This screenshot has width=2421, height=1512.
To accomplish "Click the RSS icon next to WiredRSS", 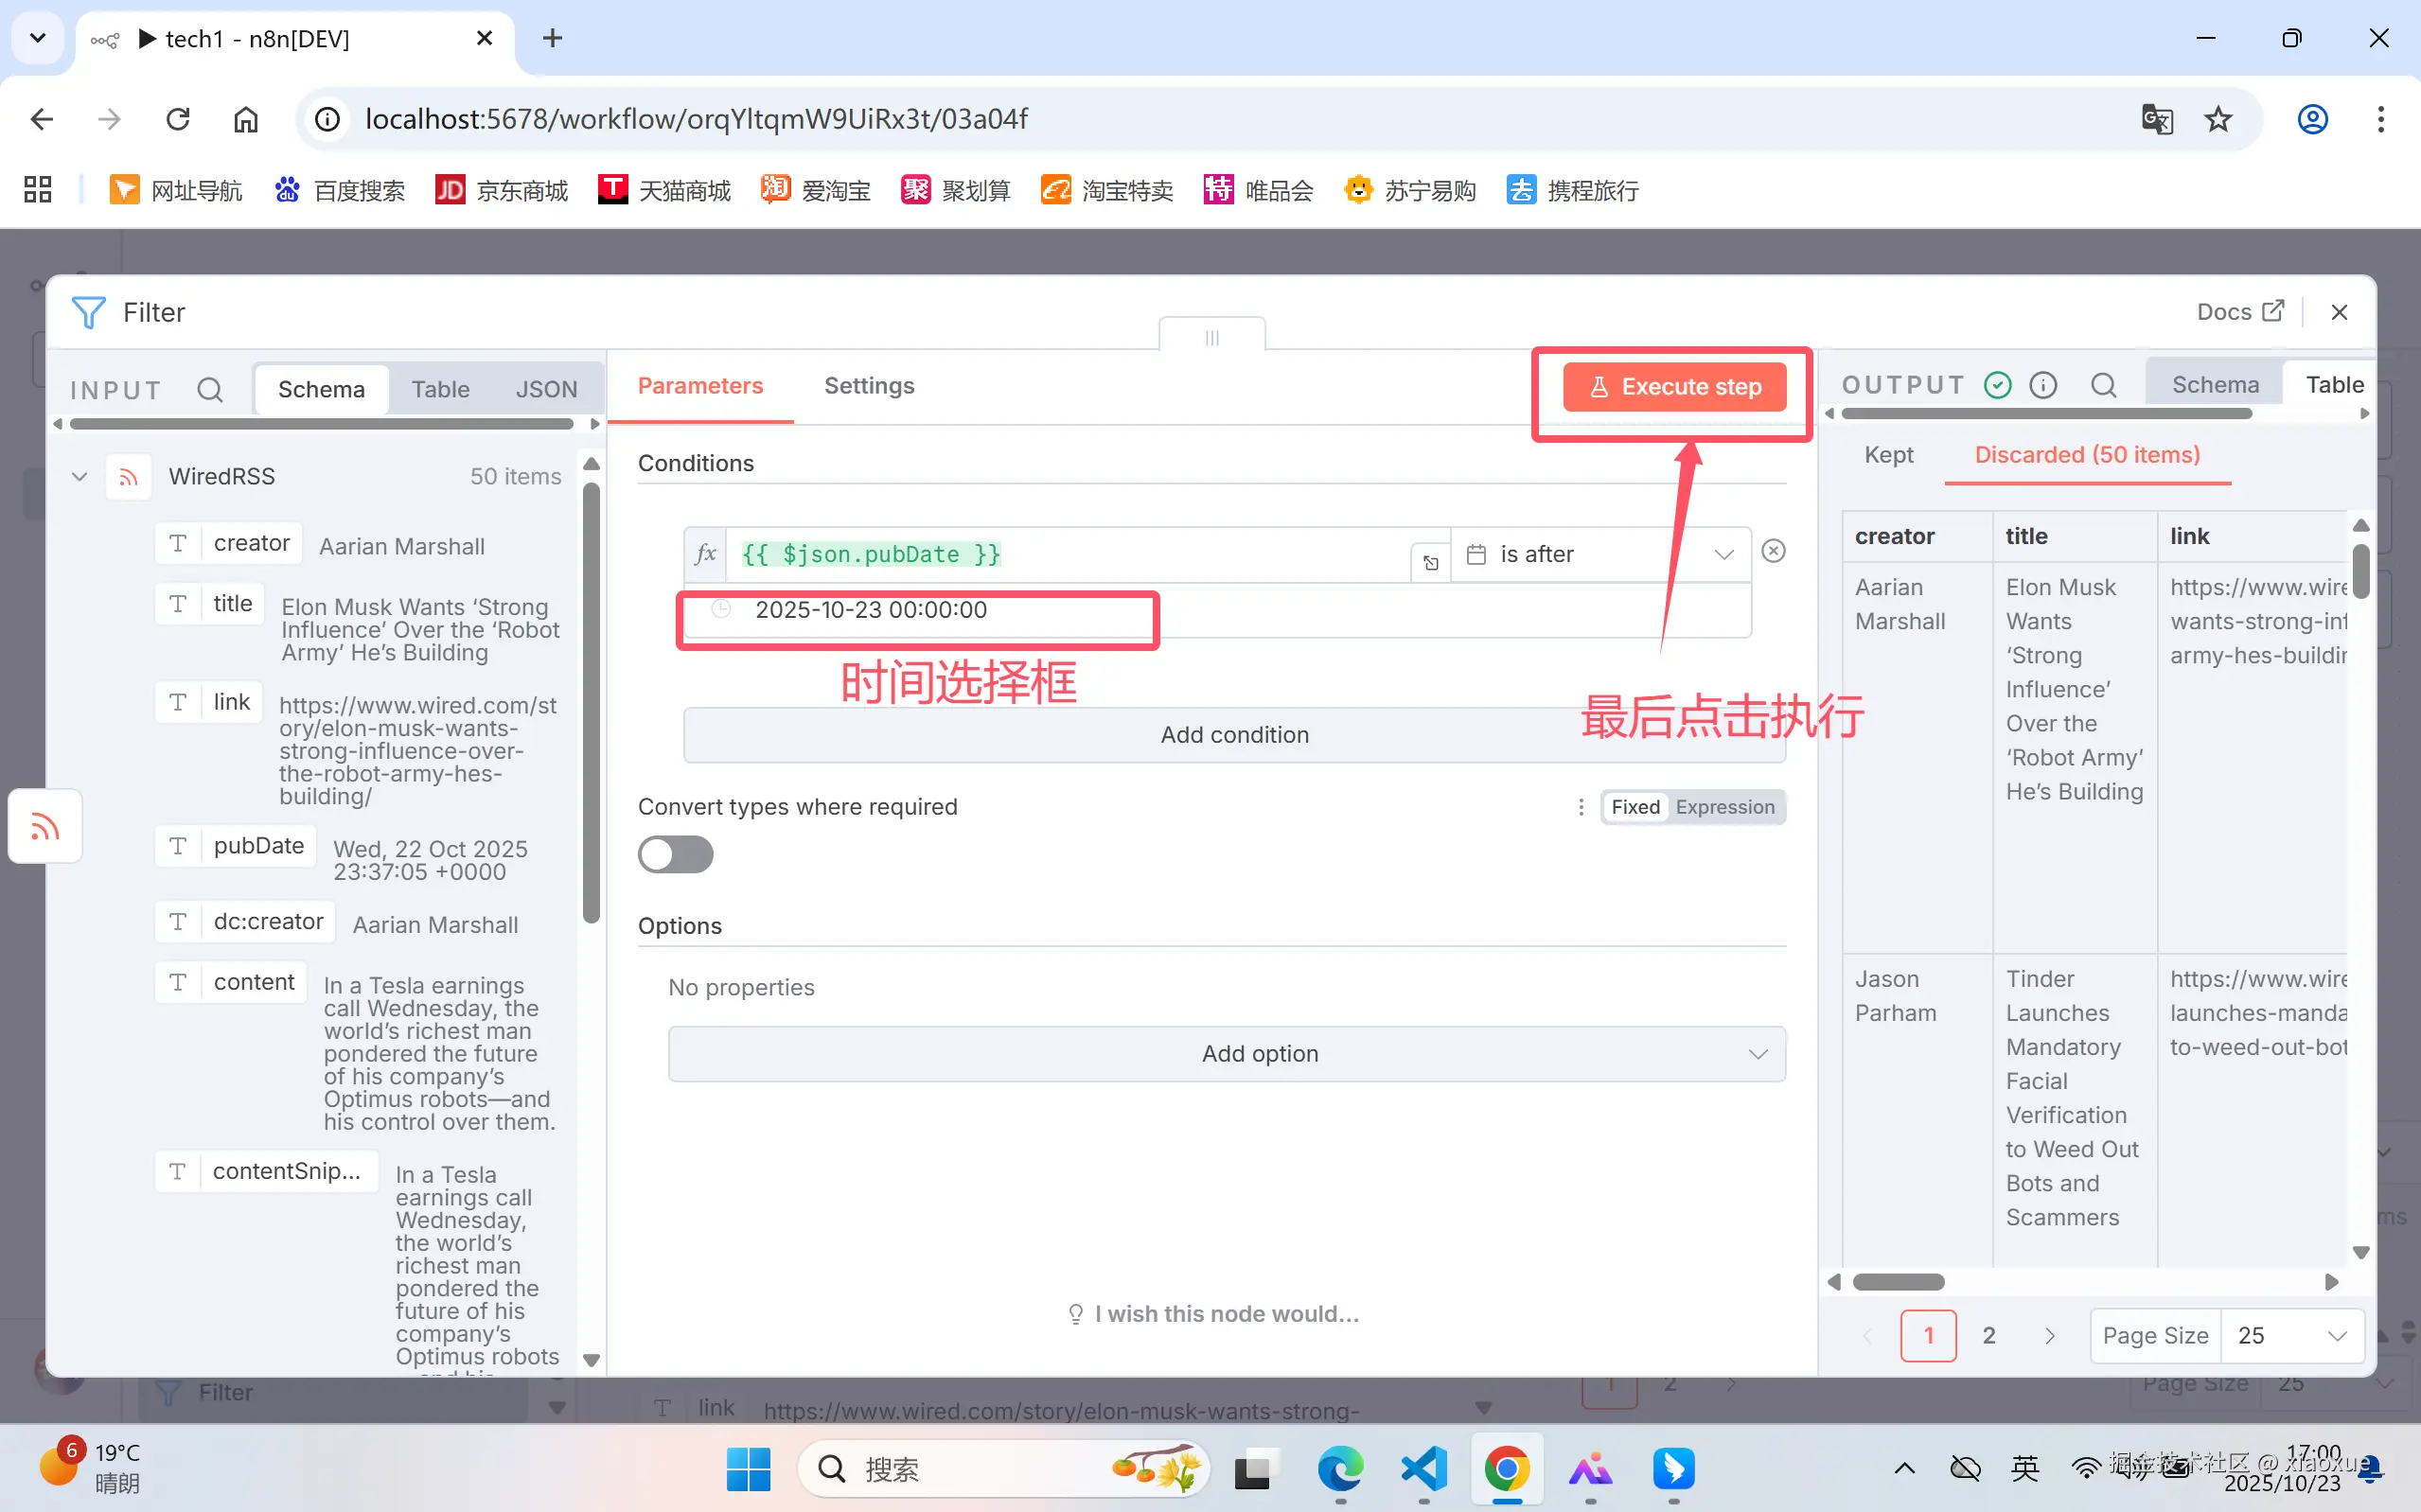I will (128, 477).
